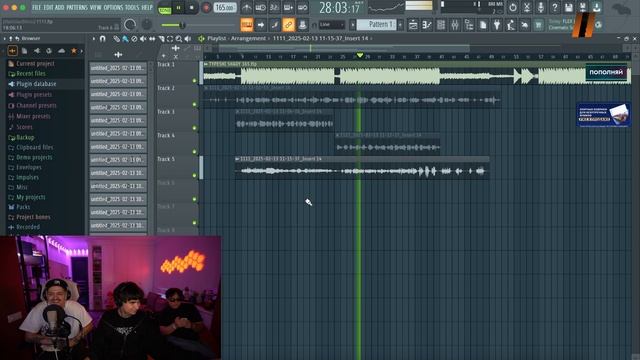Click the undo history refresh icon
The width and height of the screenshot is (640, 360).
point(513,7)
